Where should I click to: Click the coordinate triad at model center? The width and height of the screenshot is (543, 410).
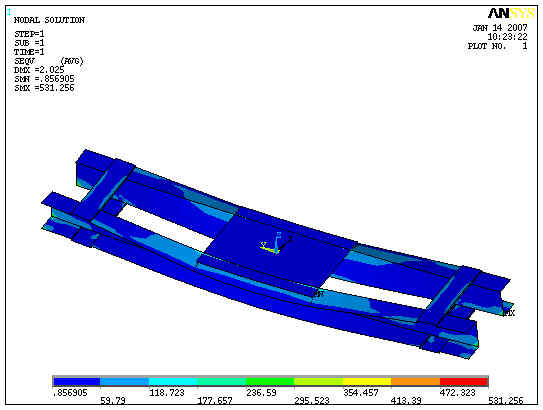(276, 243)
